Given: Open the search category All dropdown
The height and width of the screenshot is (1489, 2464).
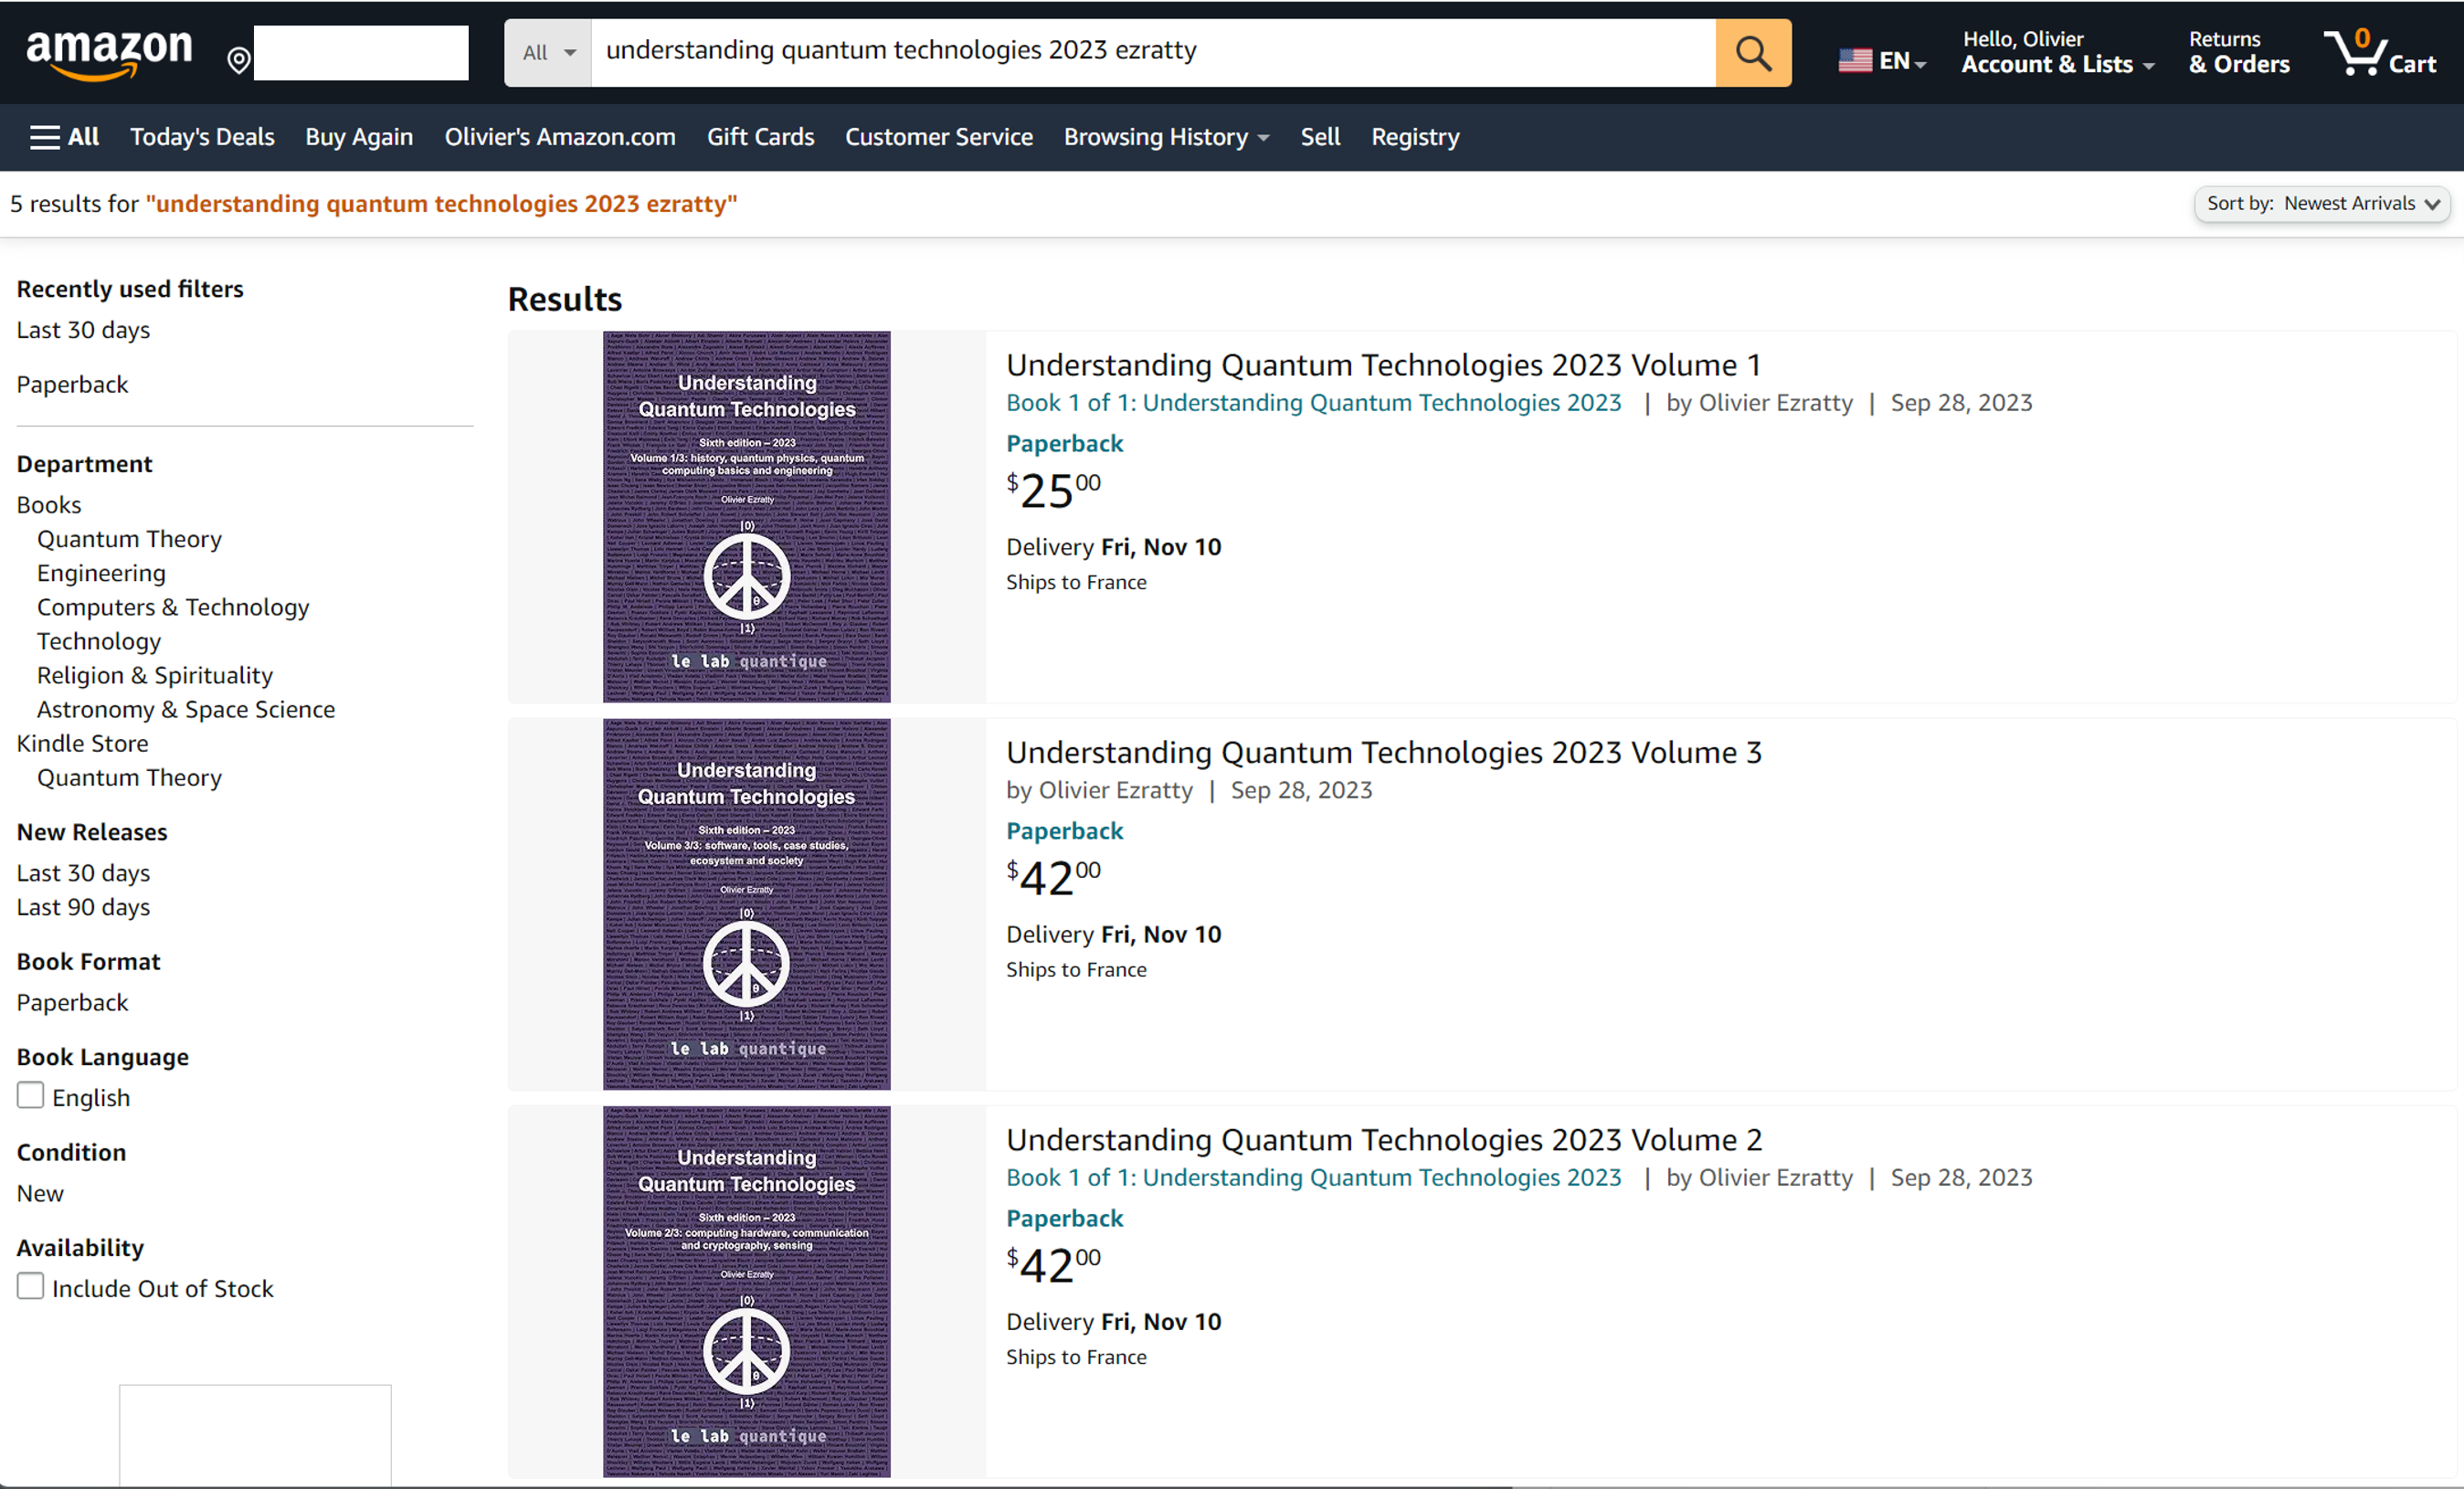Looking at the screenshot, I should click(548, 53).
